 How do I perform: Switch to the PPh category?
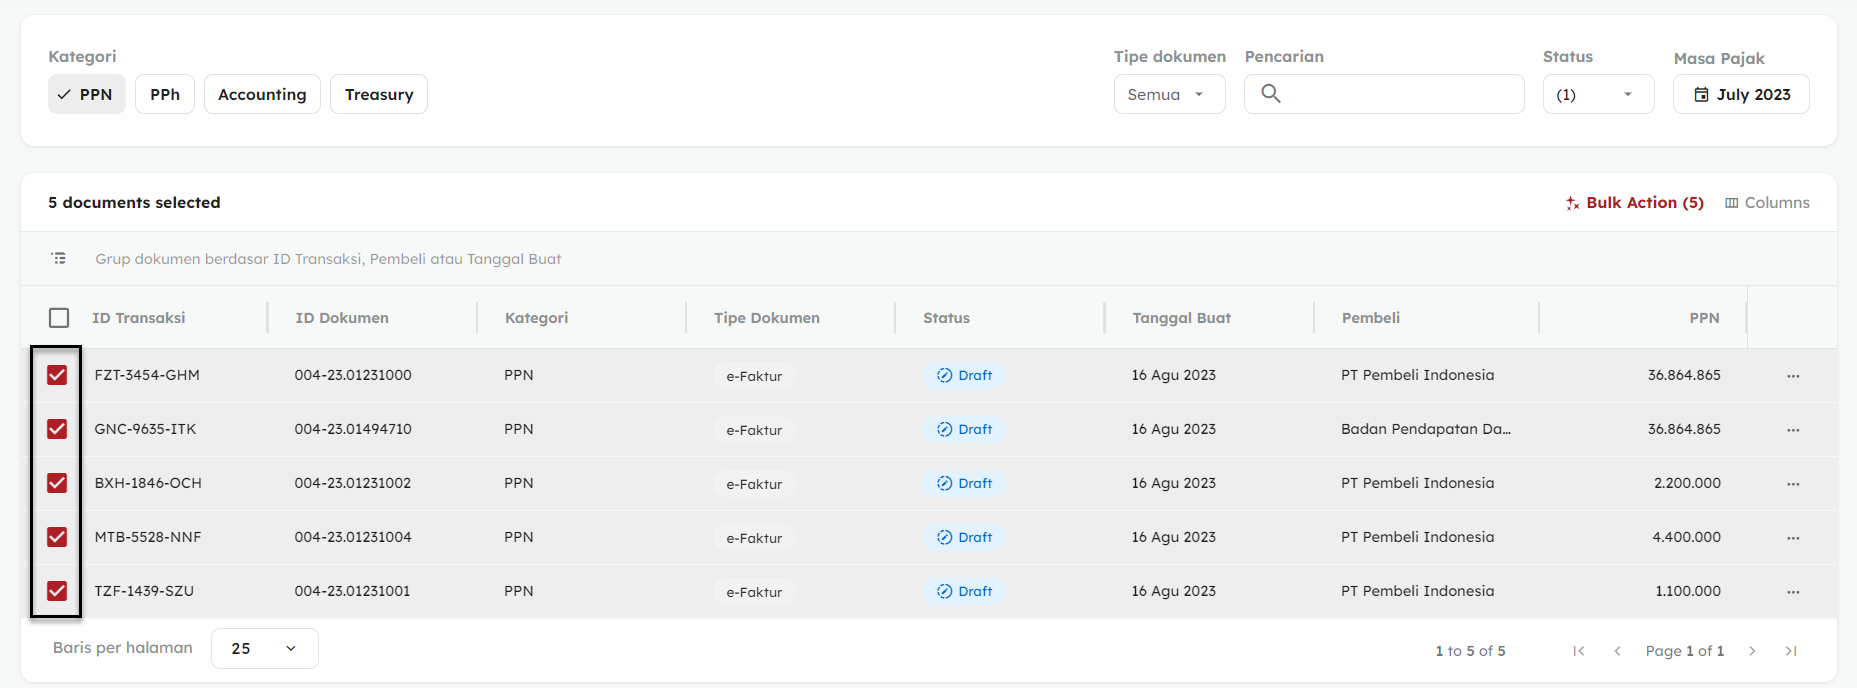pos(165,95)
